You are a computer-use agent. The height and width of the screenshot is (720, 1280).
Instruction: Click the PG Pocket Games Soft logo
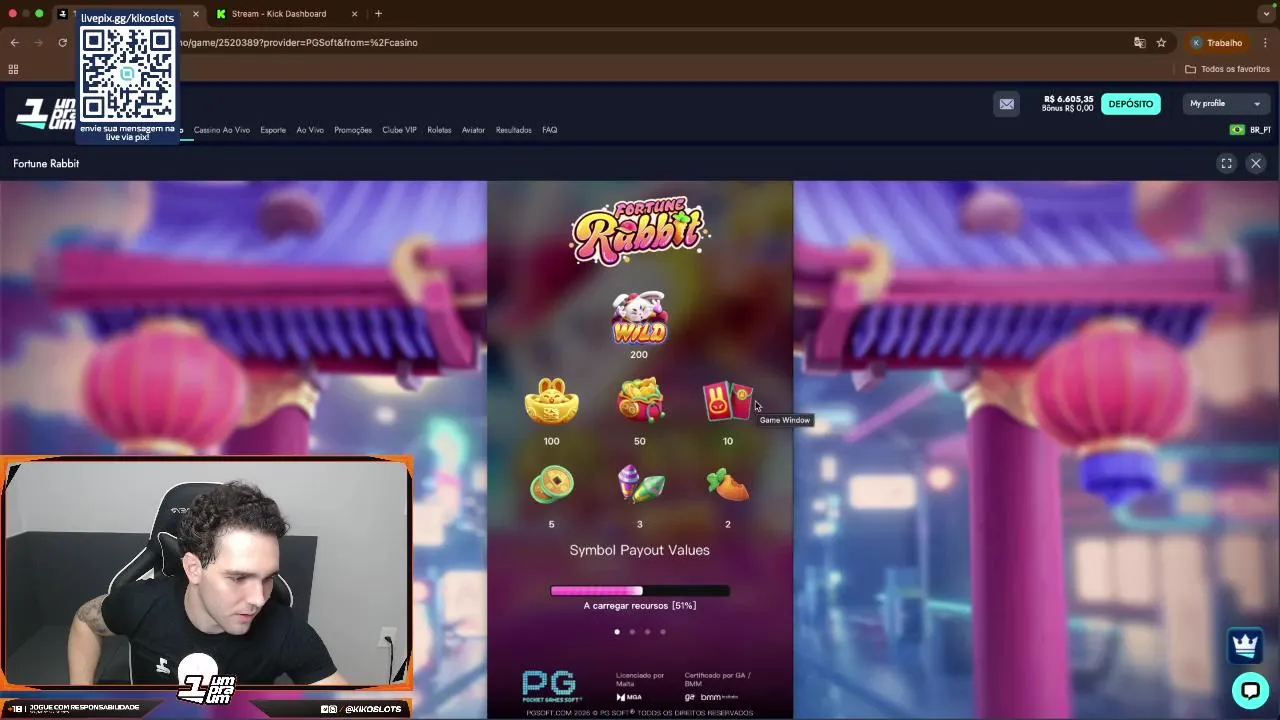[x=550, y=686]
